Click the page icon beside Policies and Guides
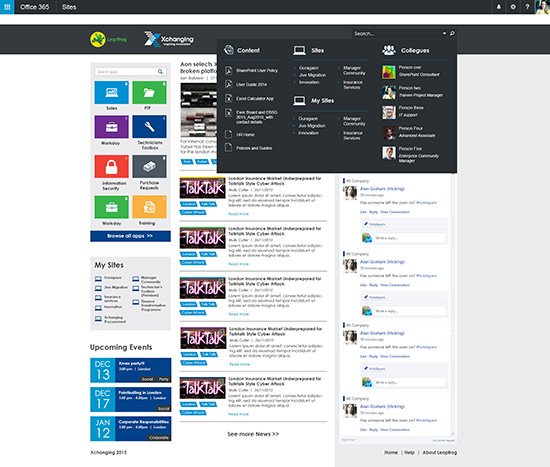This screenshot has height=467, width=550. [x=228, y=148]
